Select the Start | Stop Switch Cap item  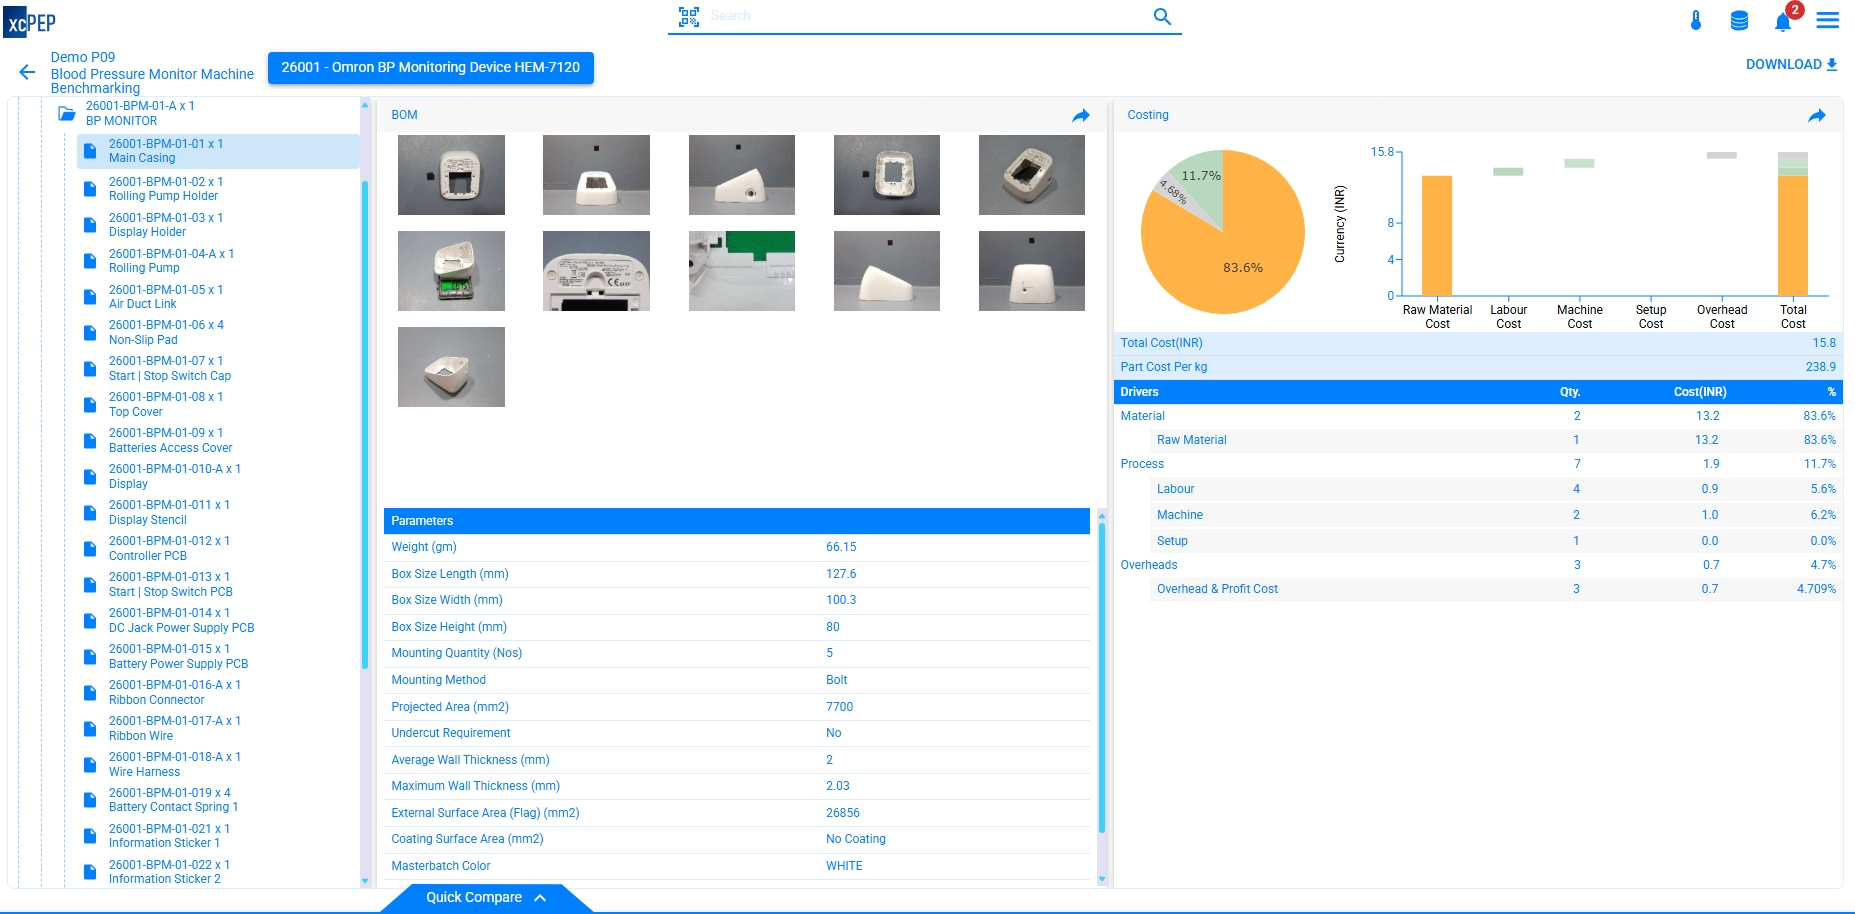click(x=169, y=368)
